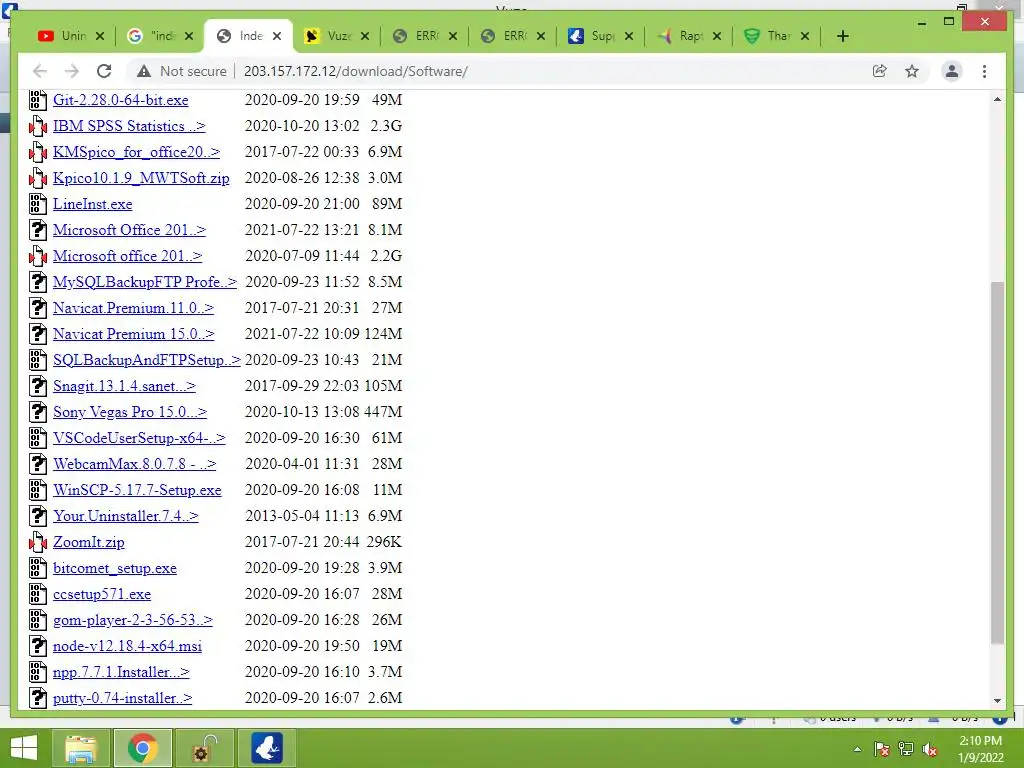
Task: Click binary icon beside WinSCP-5.17.7-Setup.exe
Action: click(38, 490)
